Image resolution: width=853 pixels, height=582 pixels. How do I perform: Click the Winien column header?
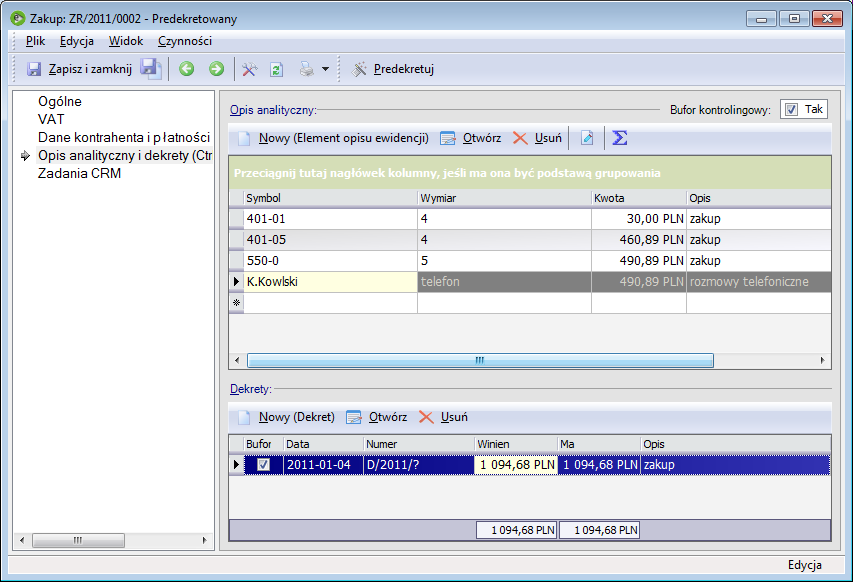coord(516,444)
